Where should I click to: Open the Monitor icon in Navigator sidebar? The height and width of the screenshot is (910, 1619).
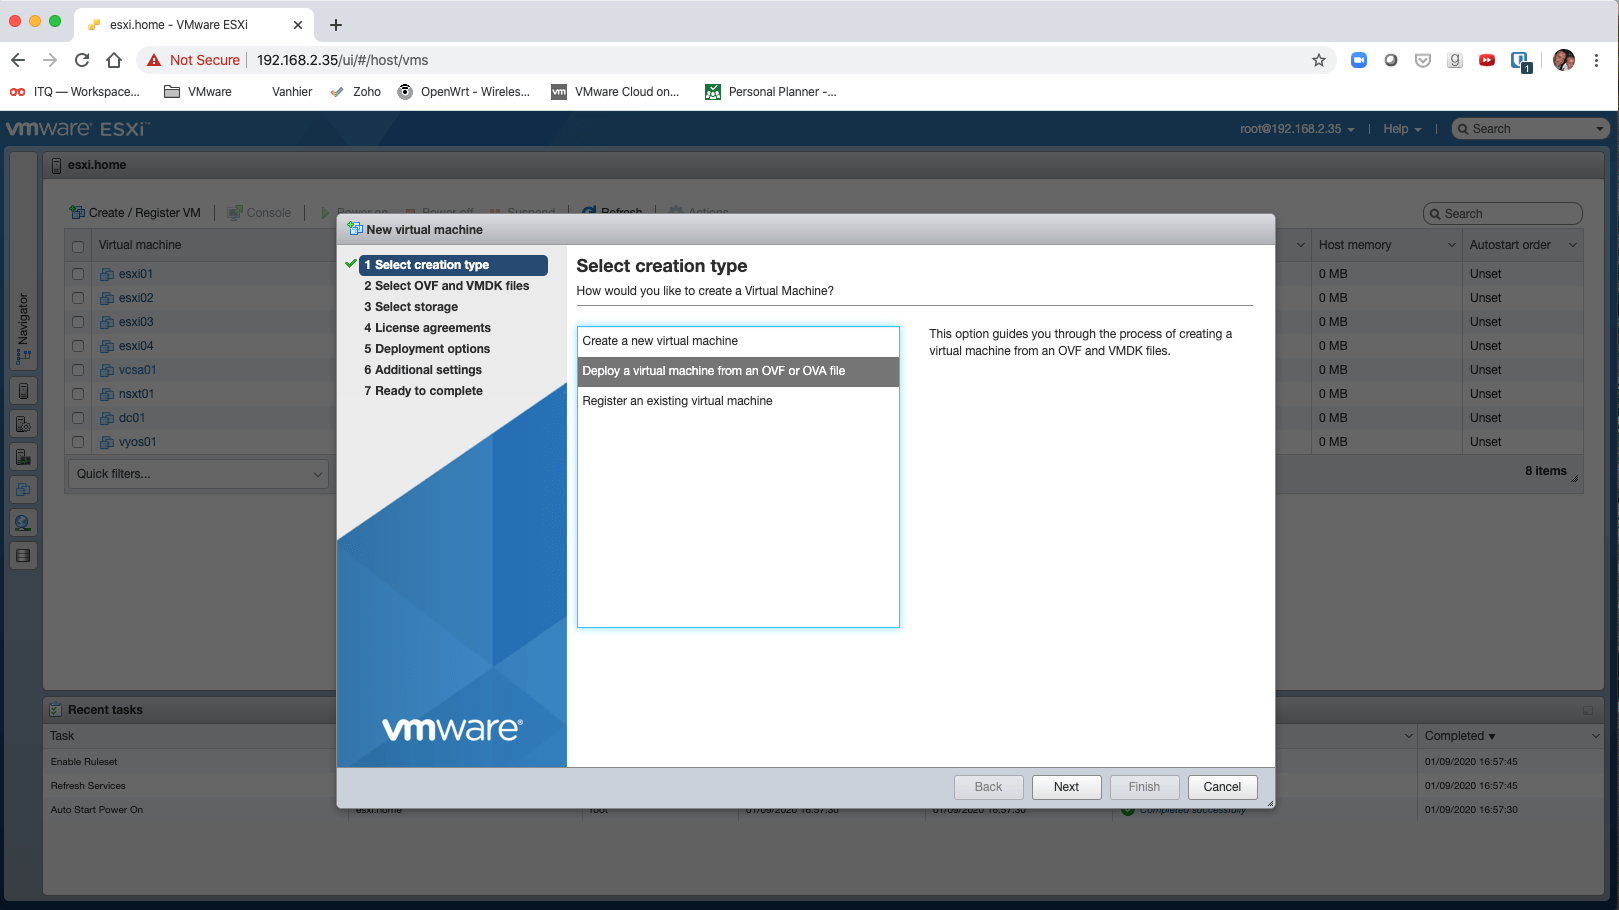pos(23,457)
